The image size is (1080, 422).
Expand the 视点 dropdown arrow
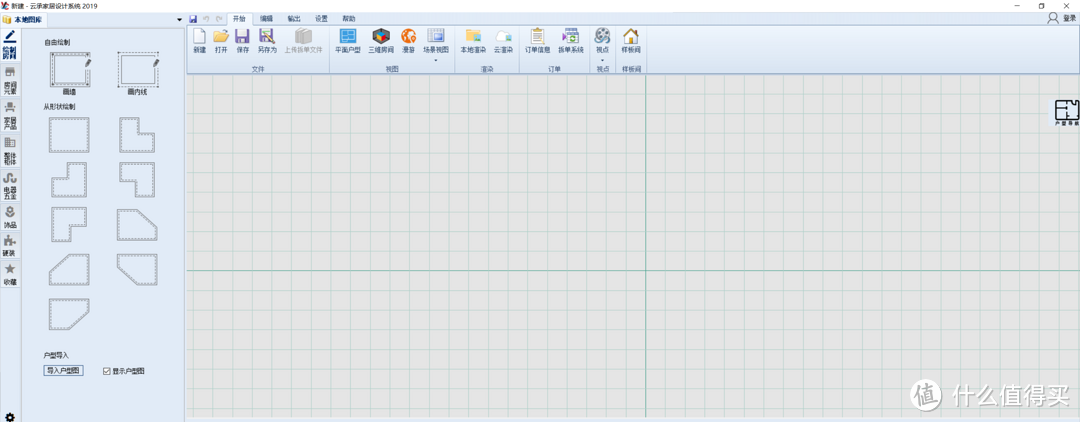pyautogui.click(x=603, y=60)
